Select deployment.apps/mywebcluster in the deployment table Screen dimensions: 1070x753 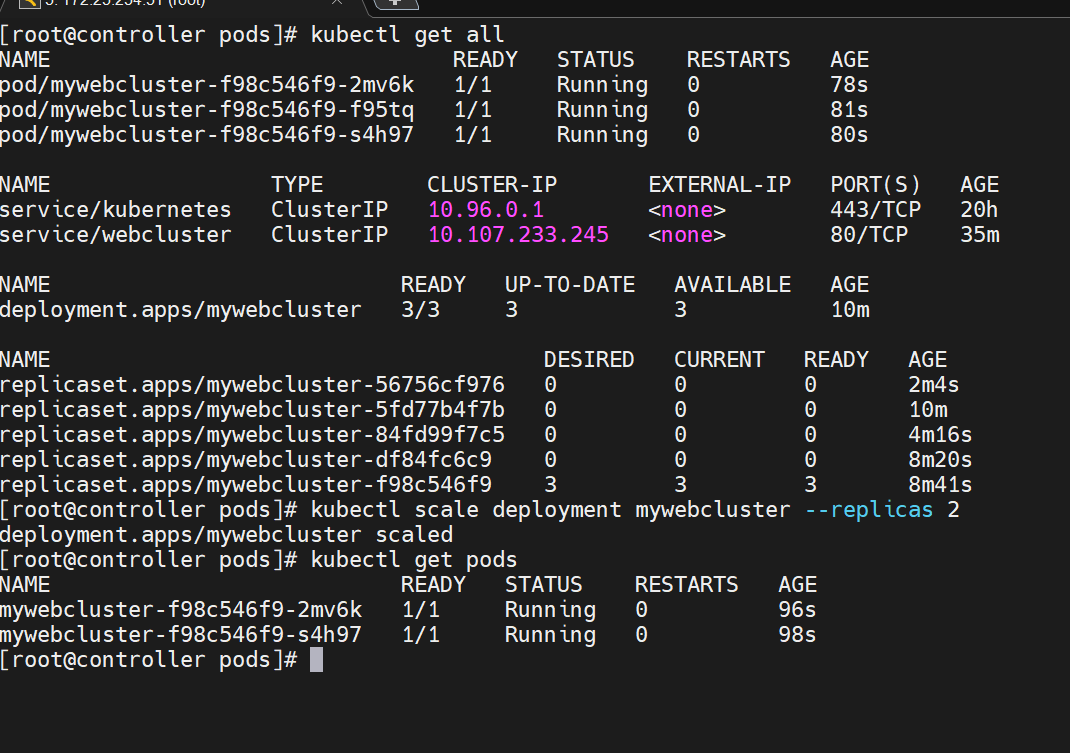coord(181,310)
